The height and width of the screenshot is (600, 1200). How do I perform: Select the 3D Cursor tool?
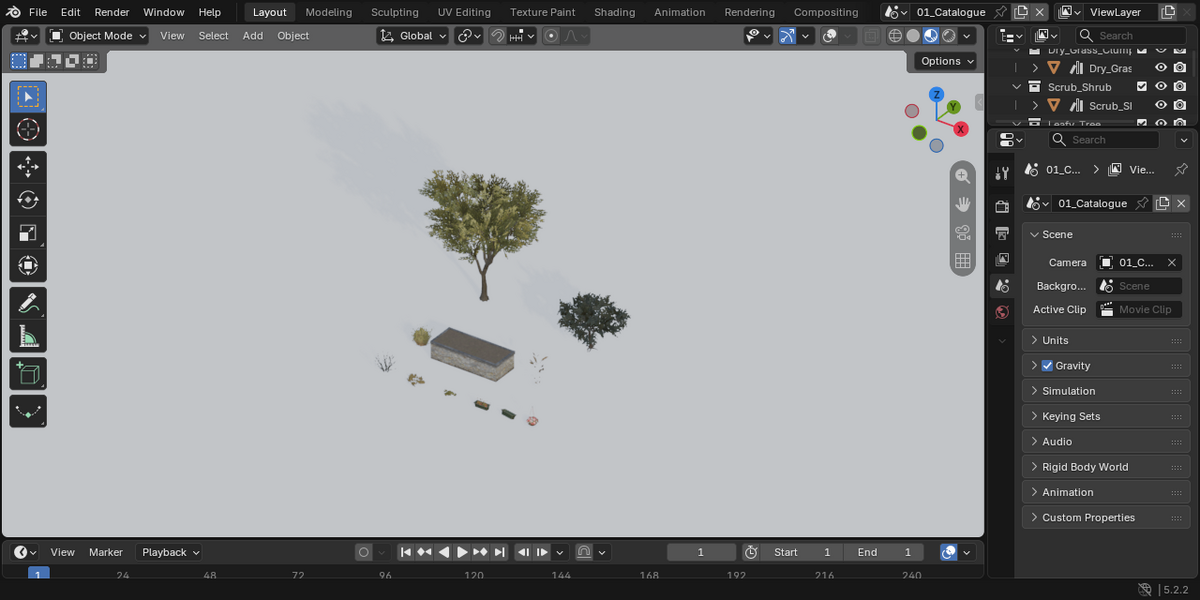pyautogui.click(x=28, y=130)
